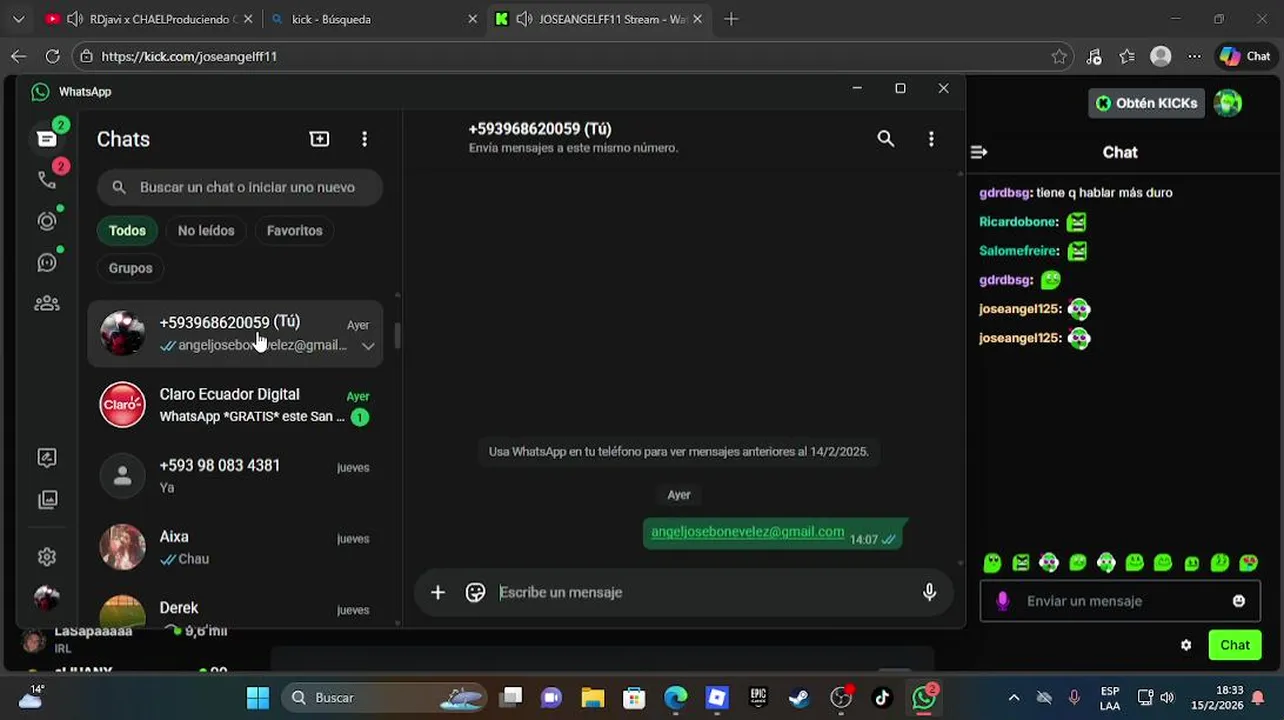Viewport: 1284px width, 720px height.
Task: Click the angeljosebonevelez@gmail.com link in message
Action: click(x=747, y=532)
